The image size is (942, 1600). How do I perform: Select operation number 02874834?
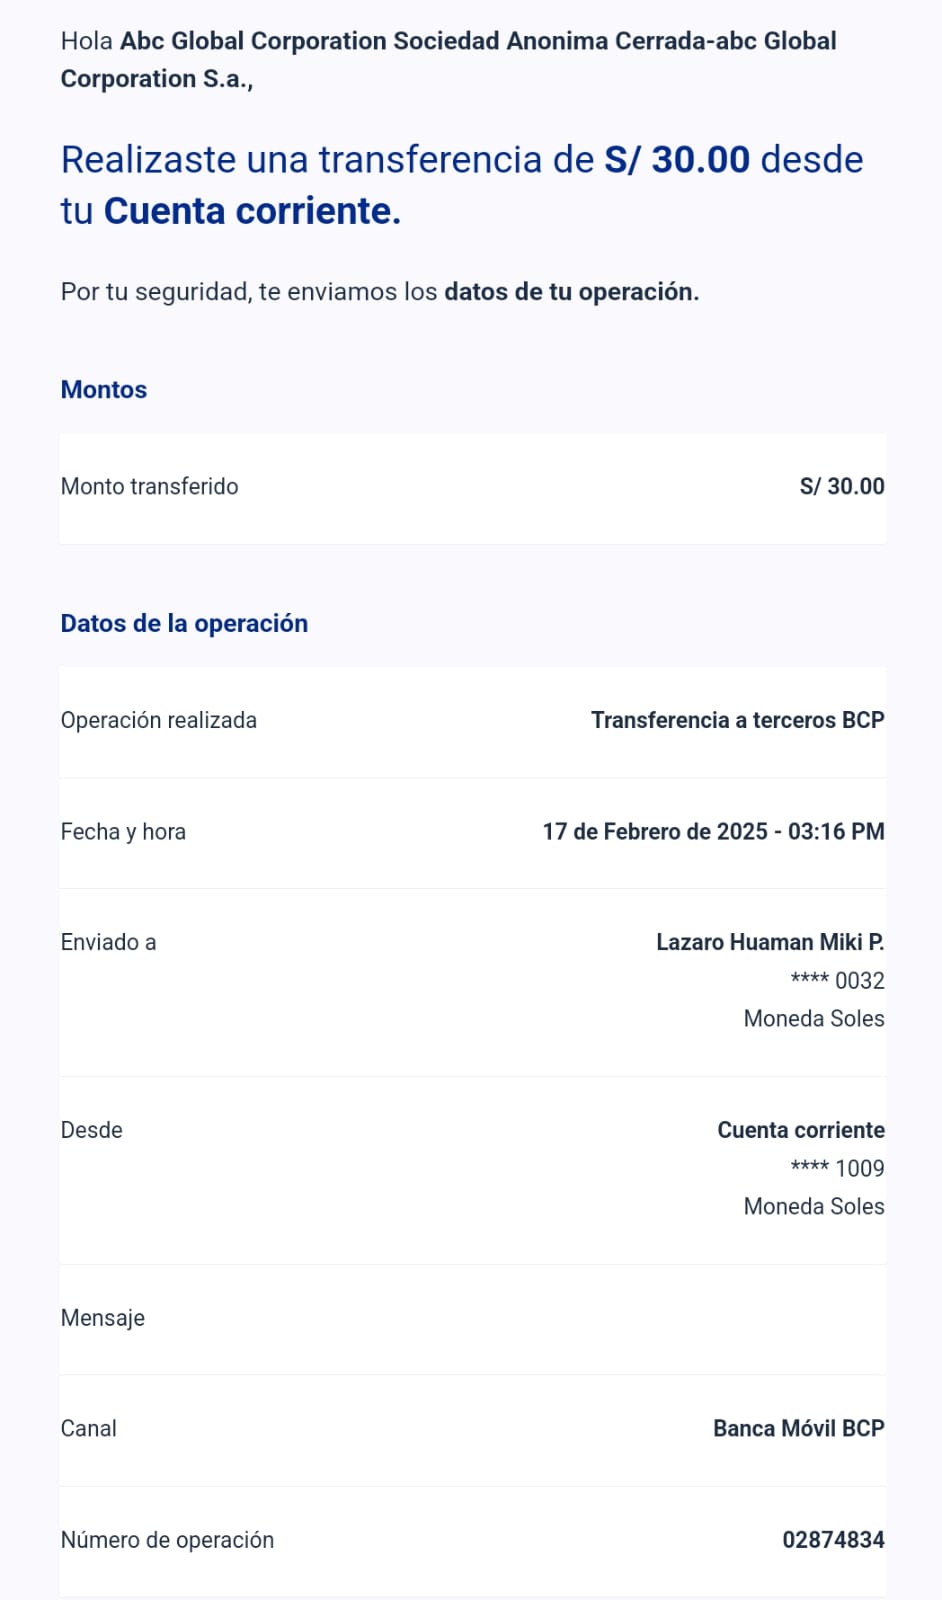point(833,1541)
